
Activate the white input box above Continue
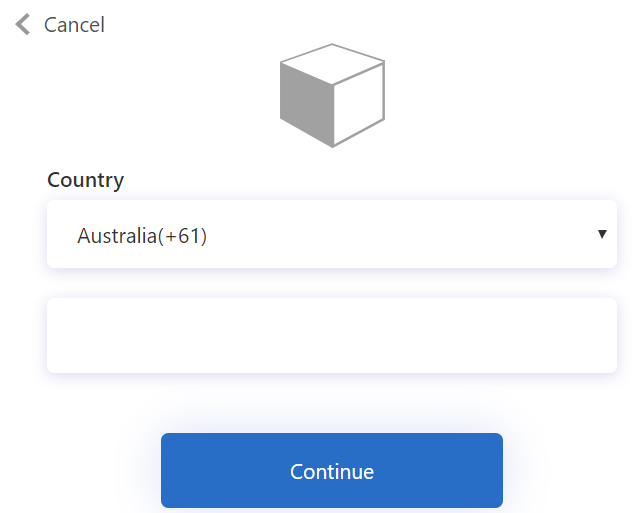[331, 335]
